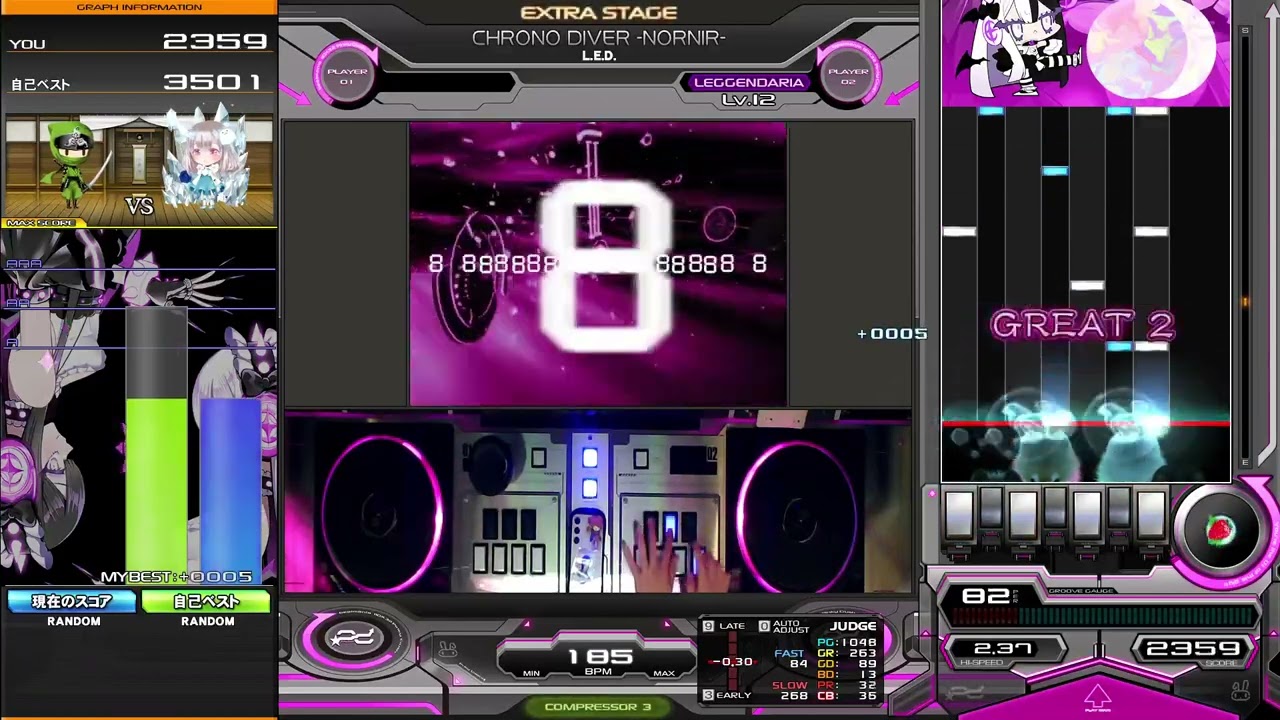The image size is (1280, 720).
Task: Click the Lv.12 level text
Action: 749,100
